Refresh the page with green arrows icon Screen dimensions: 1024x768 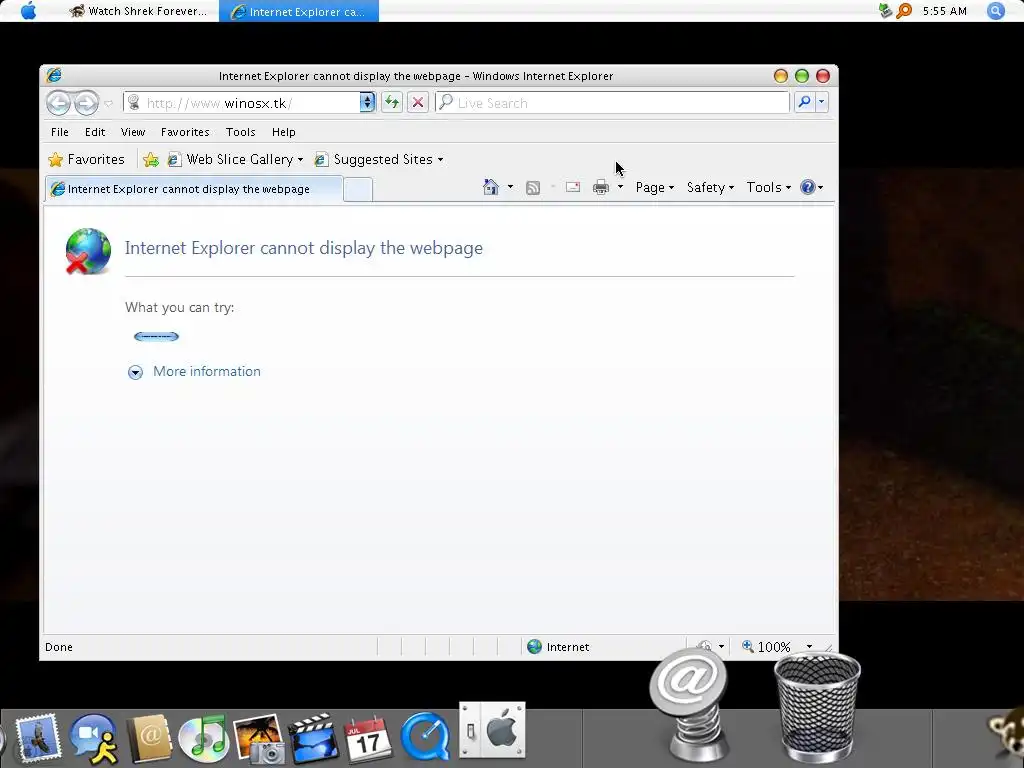tap(391, 103)
